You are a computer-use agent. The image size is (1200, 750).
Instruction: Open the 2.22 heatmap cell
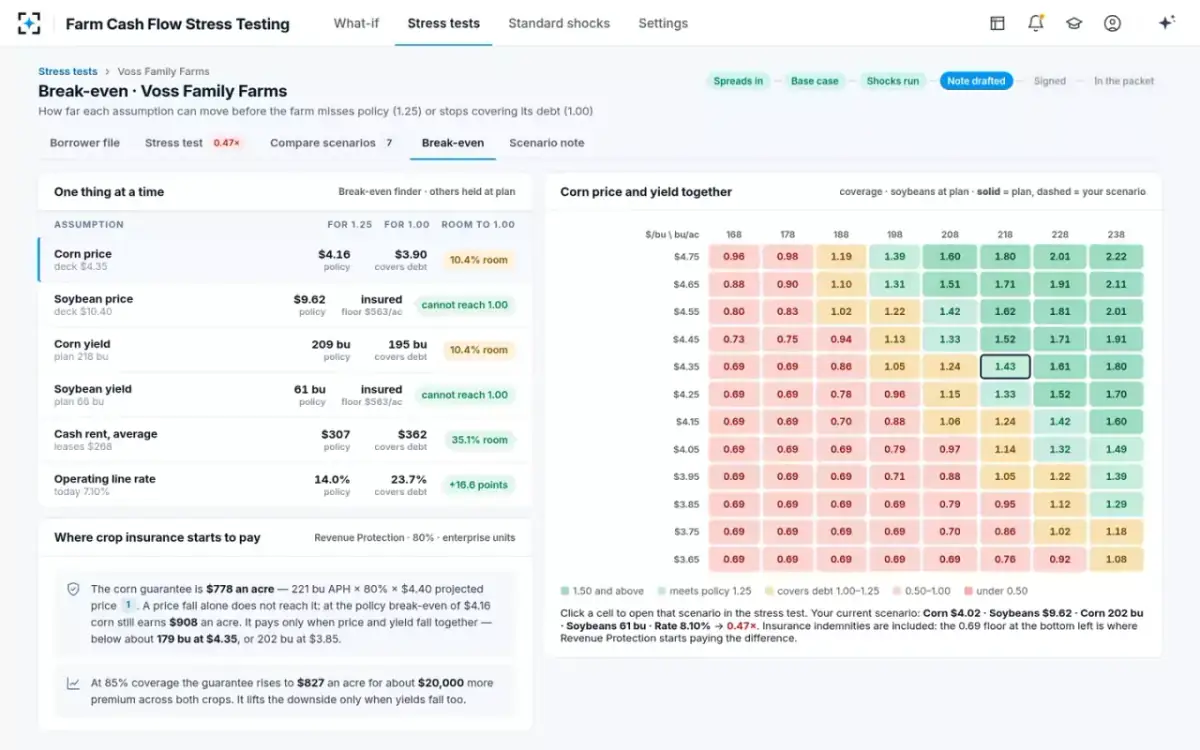point(1116,257)
